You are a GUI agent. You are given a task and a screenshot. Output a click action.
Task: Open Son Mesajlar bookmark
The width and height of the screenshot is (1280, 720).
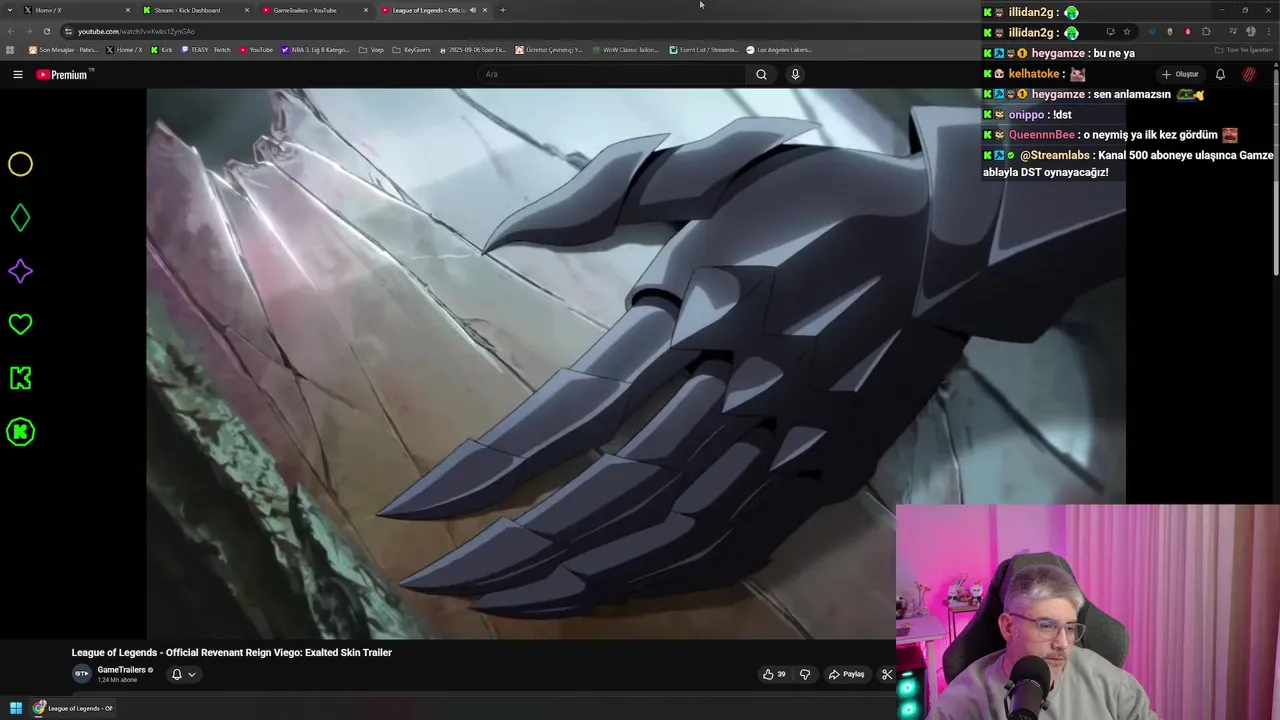tap(63, 50)
